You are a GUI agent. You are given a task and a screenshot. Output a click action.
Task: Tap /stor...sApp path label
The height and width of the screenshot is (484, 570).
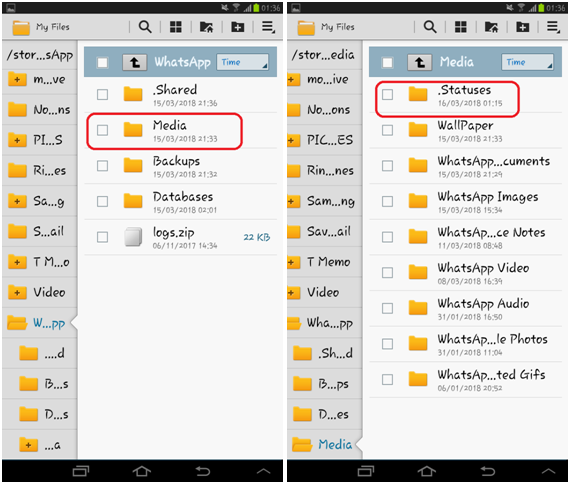tap(40, 55)
